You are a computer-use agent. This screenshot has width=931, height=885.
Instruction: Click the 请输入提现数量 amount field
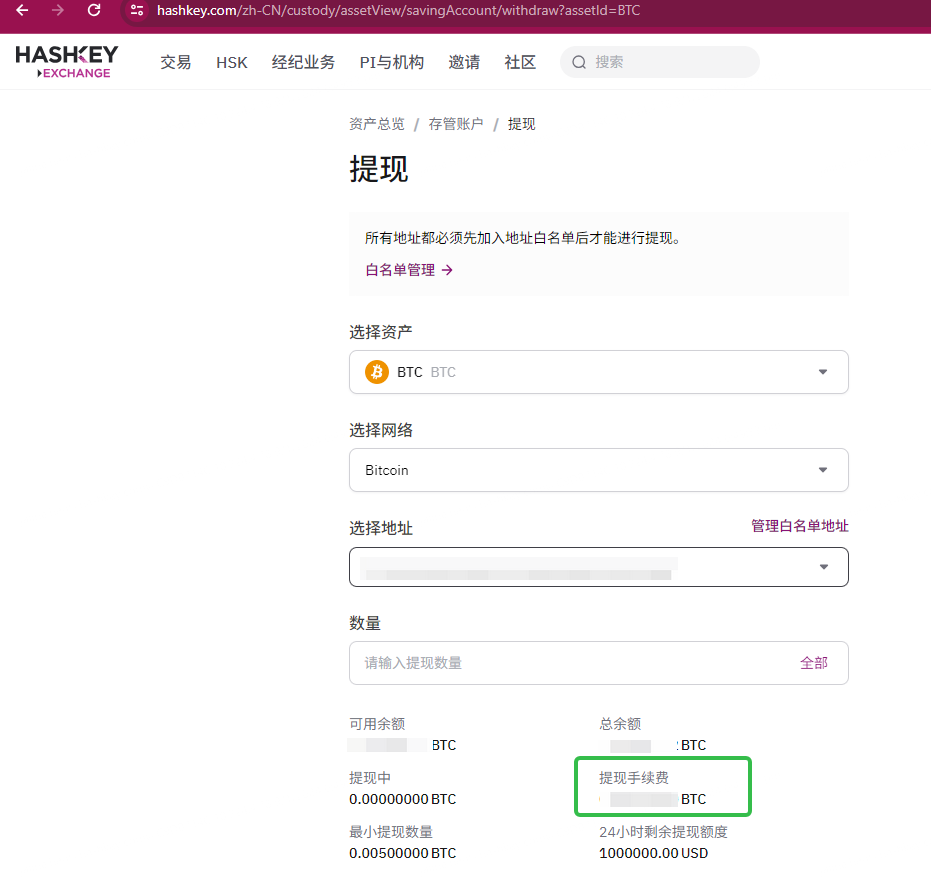(x=598, y=663)
